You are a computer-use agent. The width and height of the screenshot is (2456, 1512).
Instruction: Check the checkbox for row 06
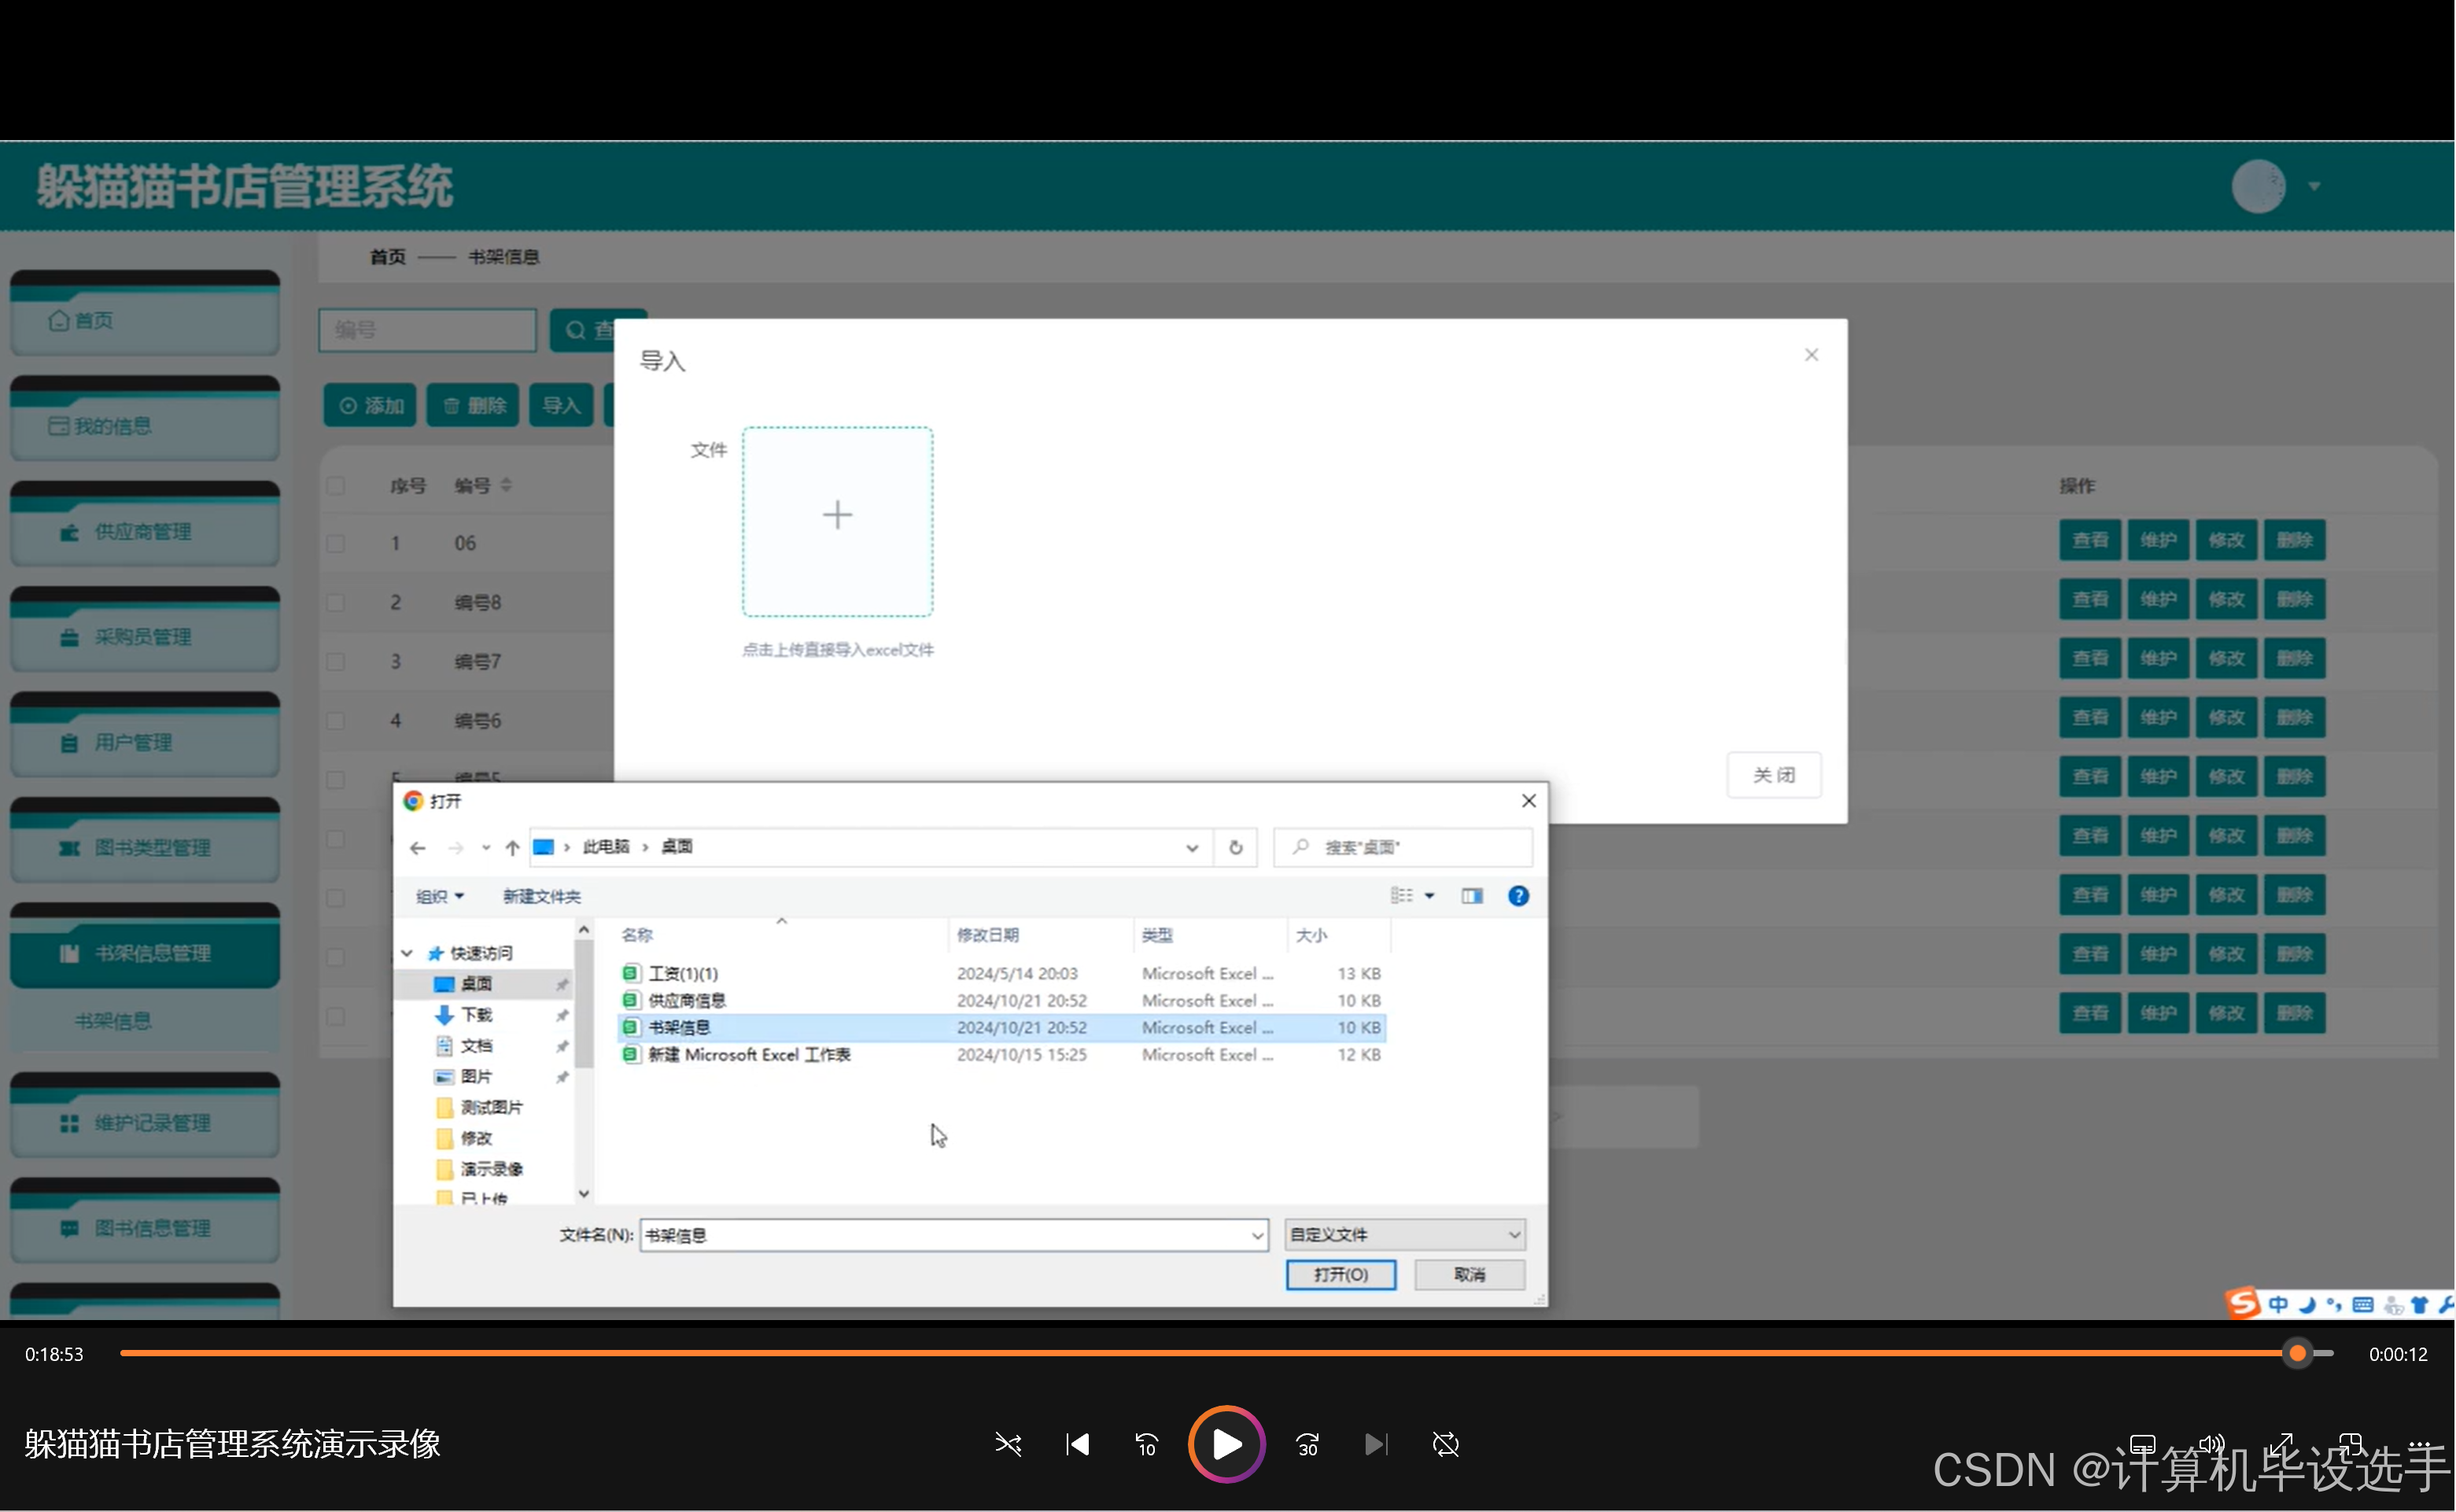tap(336, 543)
